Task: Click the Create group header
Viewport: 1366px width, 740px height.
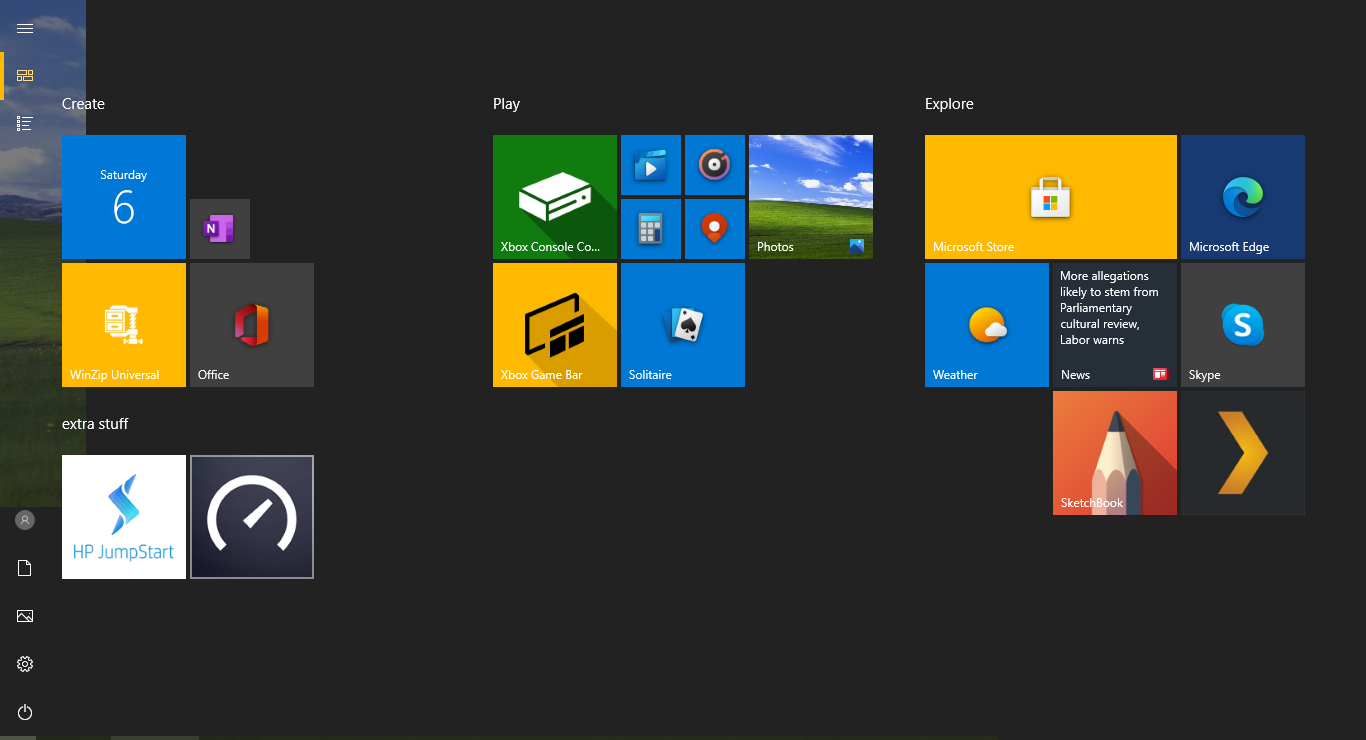Action: click(x=83, y=104)
